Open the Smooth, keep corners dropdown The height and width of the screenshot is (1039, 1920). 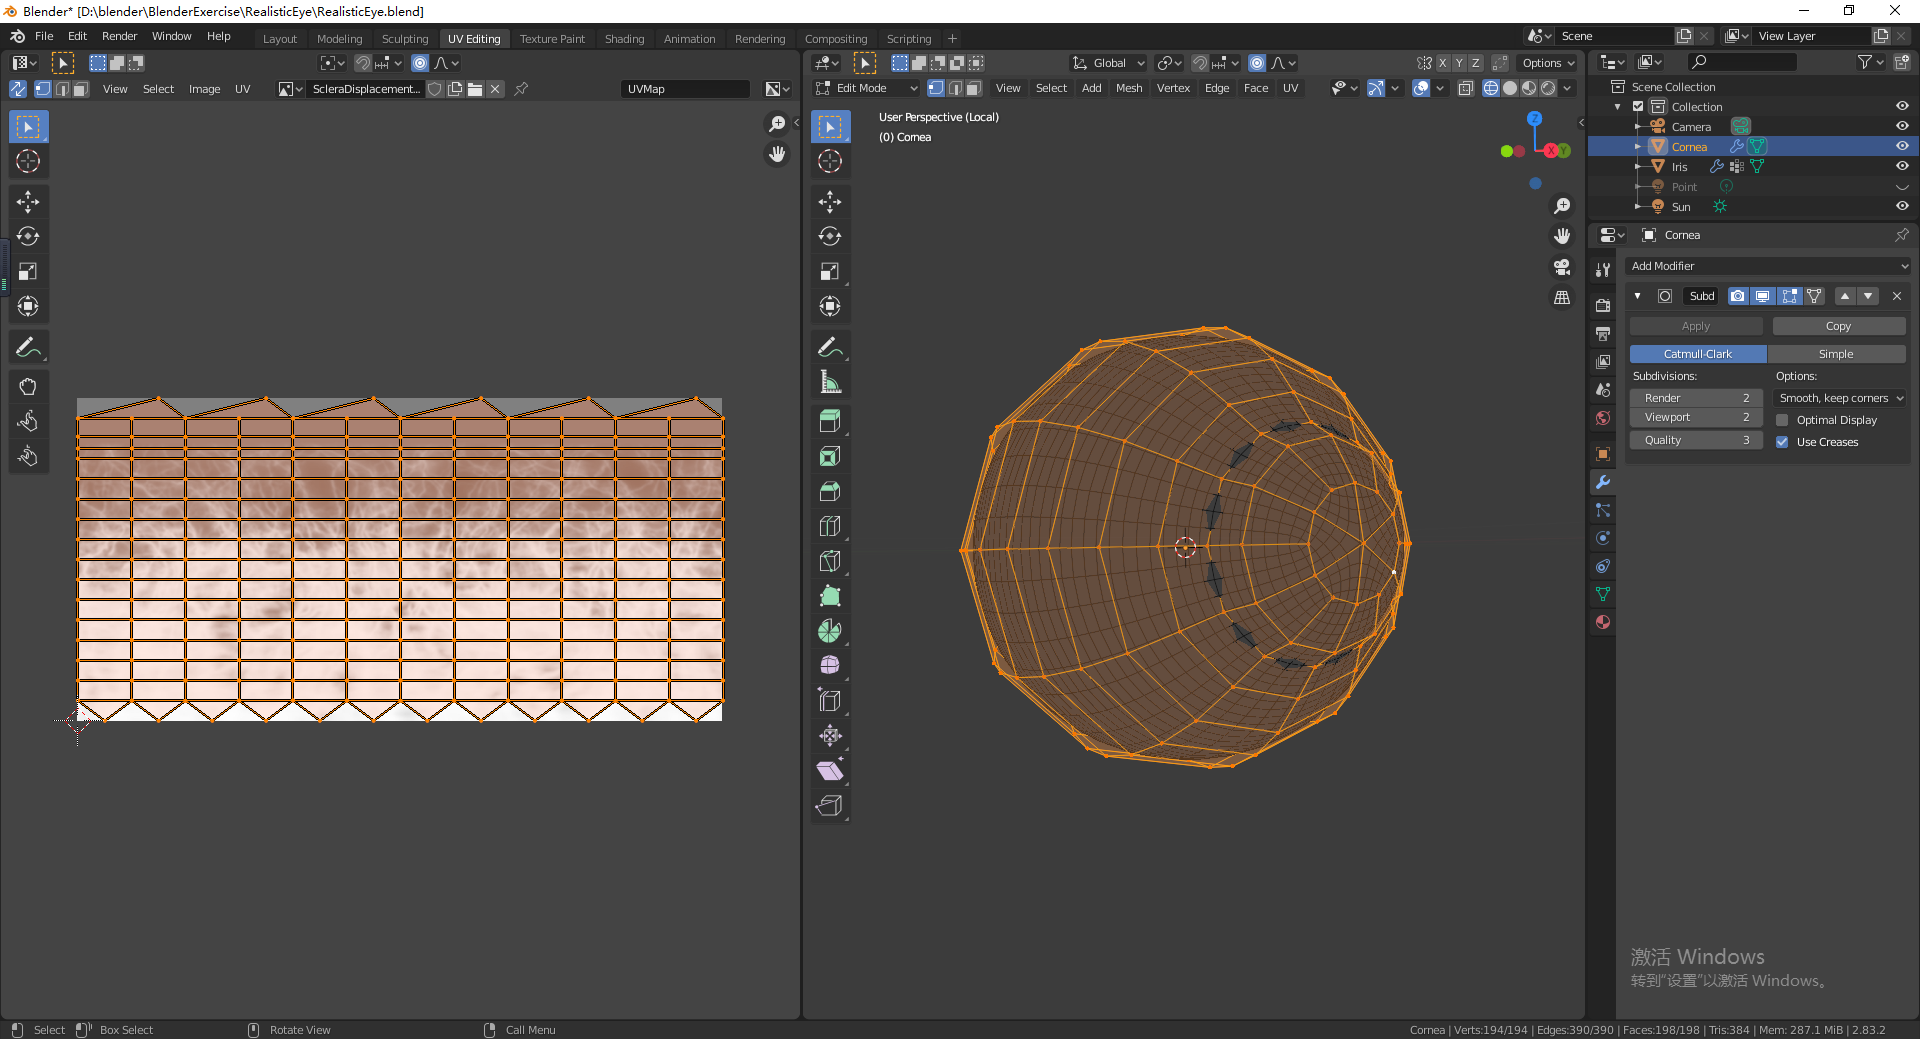click(1841, 398)
